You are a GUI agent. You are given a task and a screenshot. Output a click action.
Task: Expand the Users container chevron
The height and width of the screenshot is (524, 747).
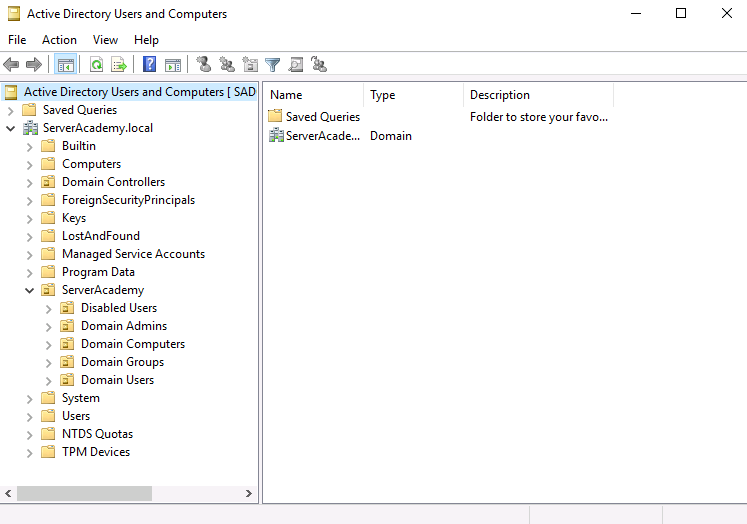pos(30,417)
